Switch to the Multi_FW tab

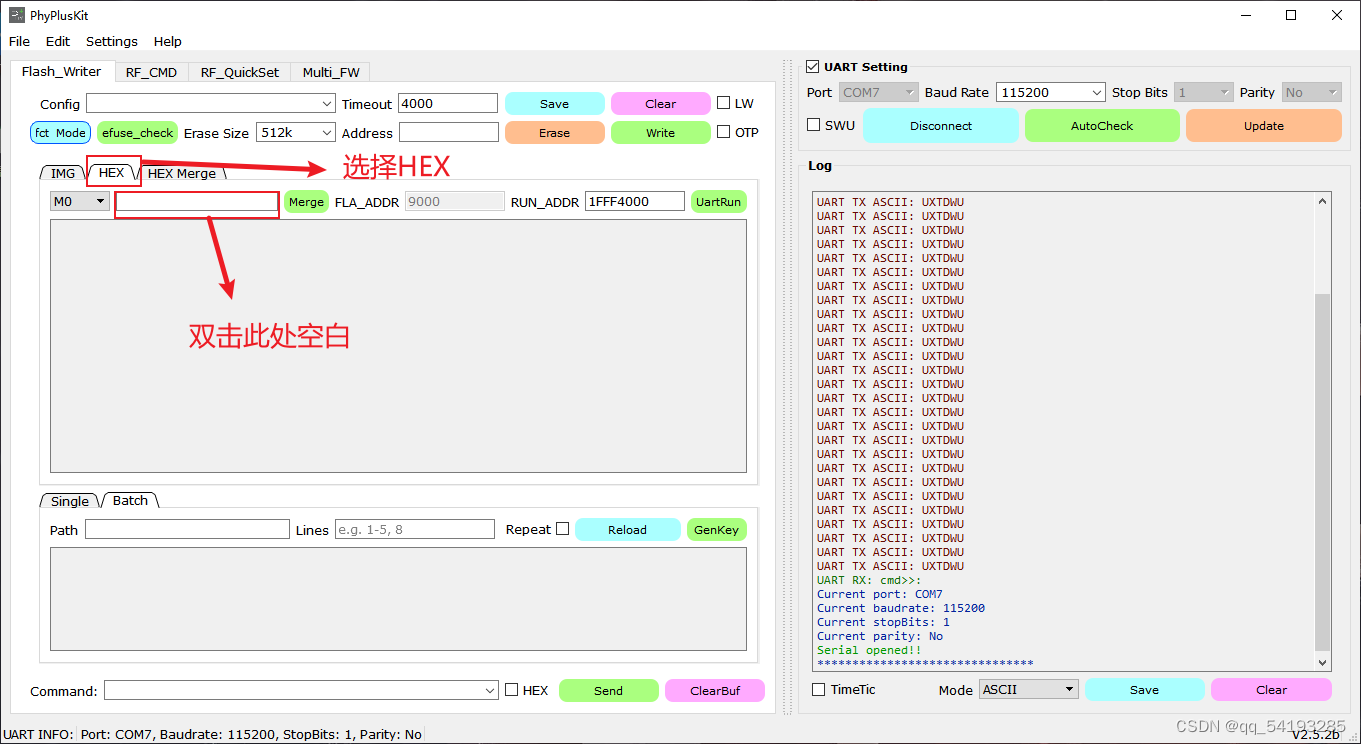point(331,72)
